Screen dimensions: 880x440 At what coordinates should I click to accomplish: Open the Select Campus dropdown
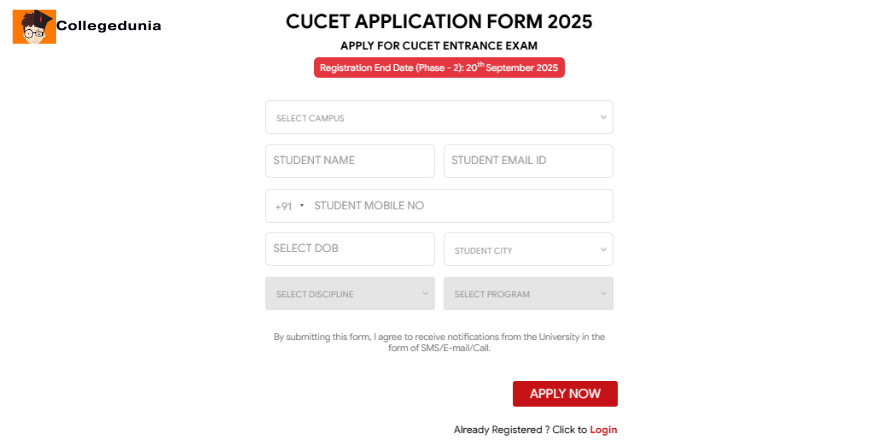tap(430, 117)
